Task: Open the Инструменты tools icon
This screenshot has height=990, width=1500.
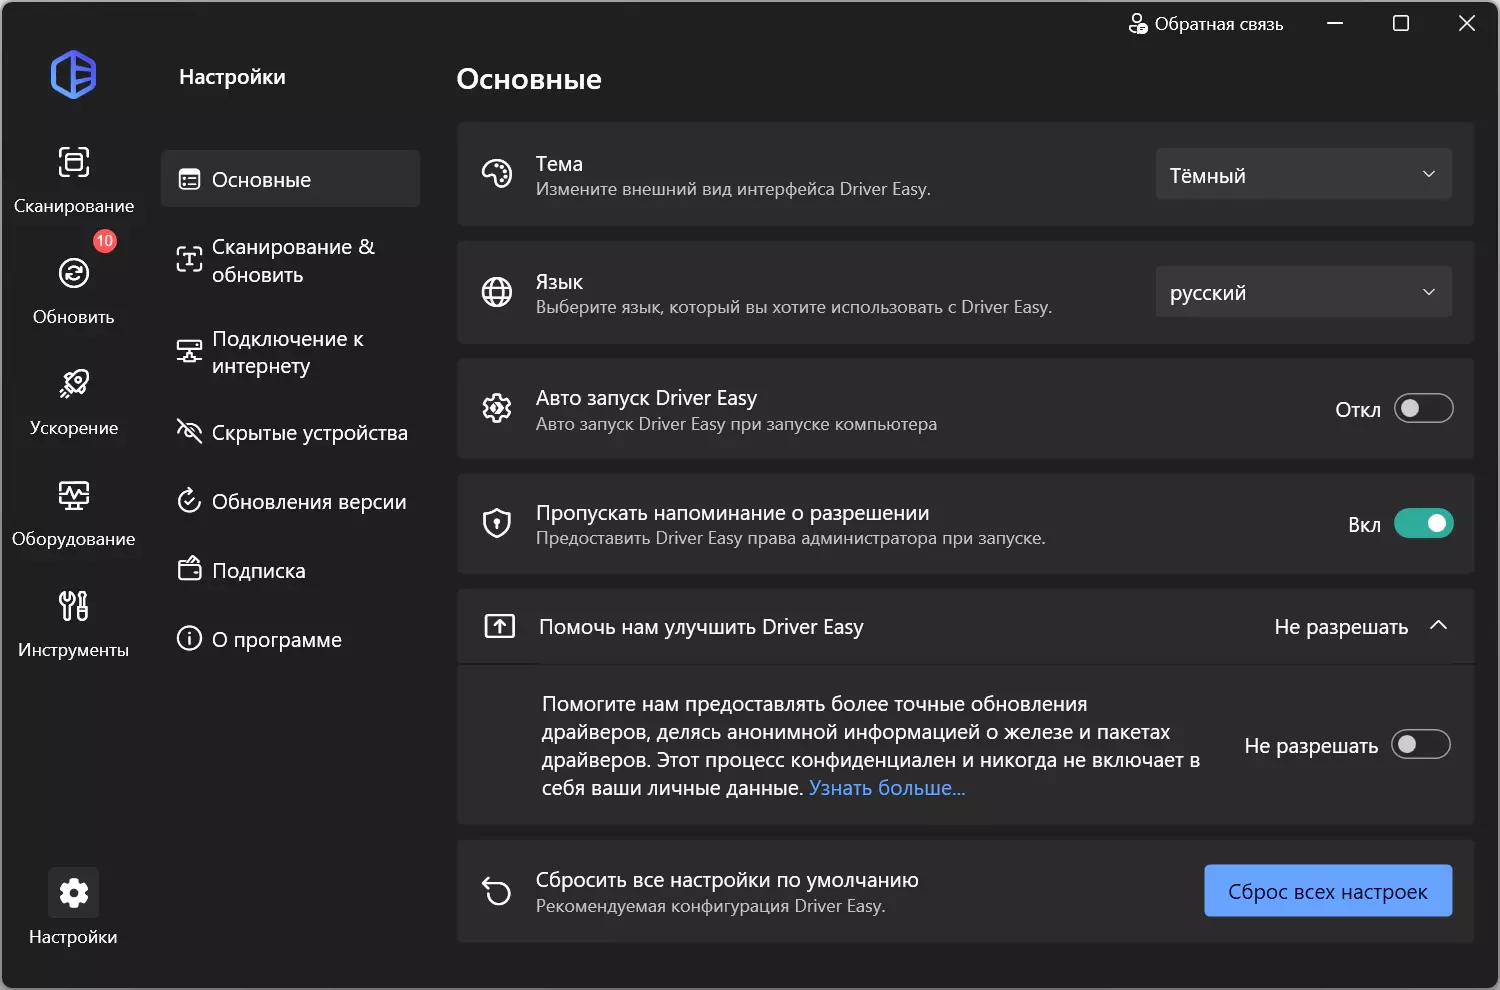Action: [74, 606]
